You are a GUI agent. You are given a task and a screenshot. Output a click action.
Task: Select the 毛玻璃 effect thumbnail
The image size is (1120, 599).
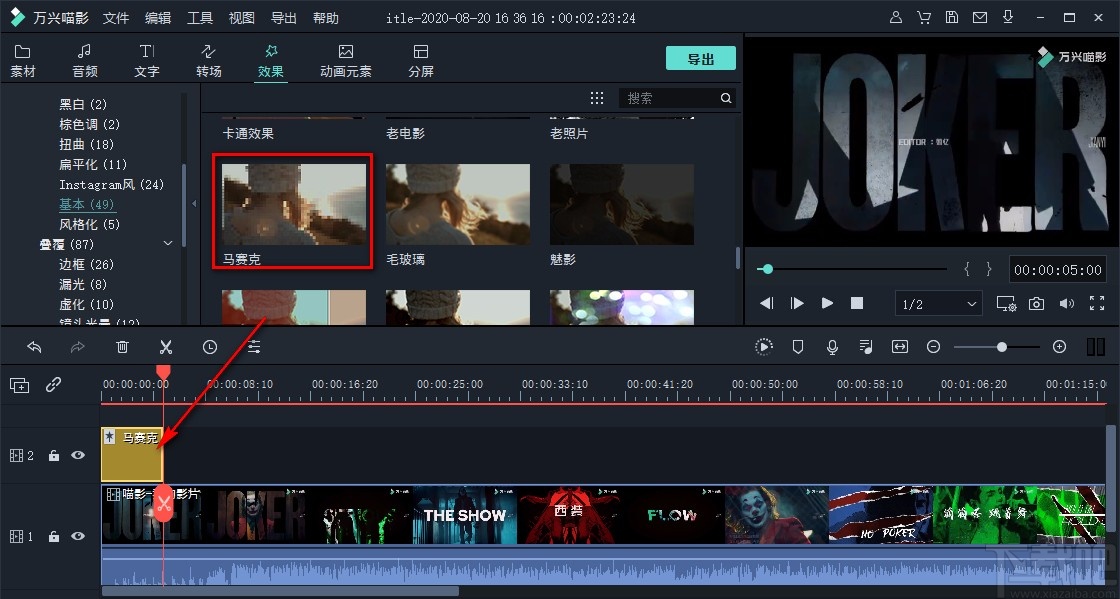coord(457,203)
